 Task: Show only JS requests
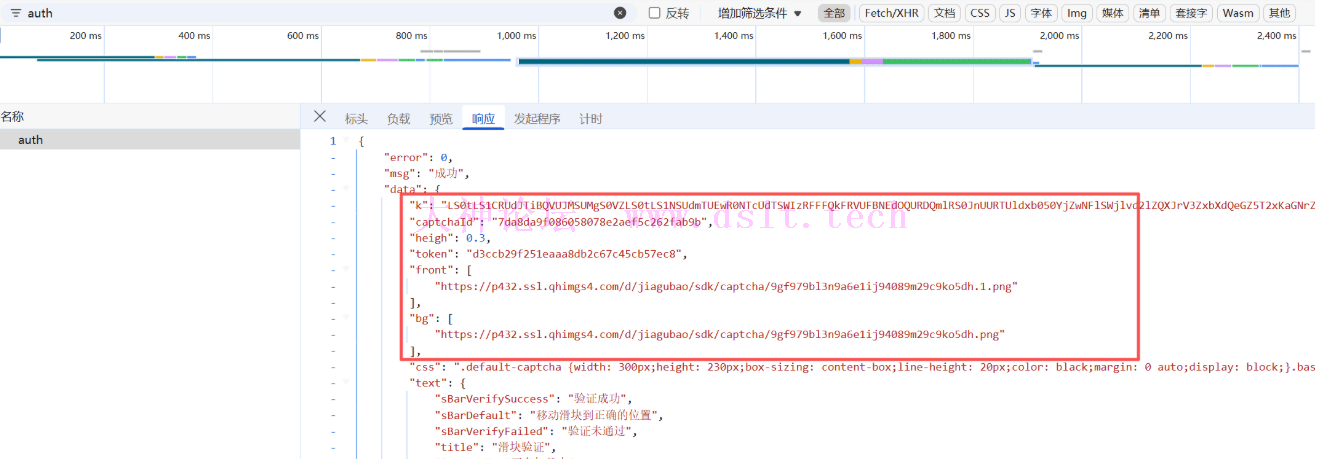[x=1010, y=13]
